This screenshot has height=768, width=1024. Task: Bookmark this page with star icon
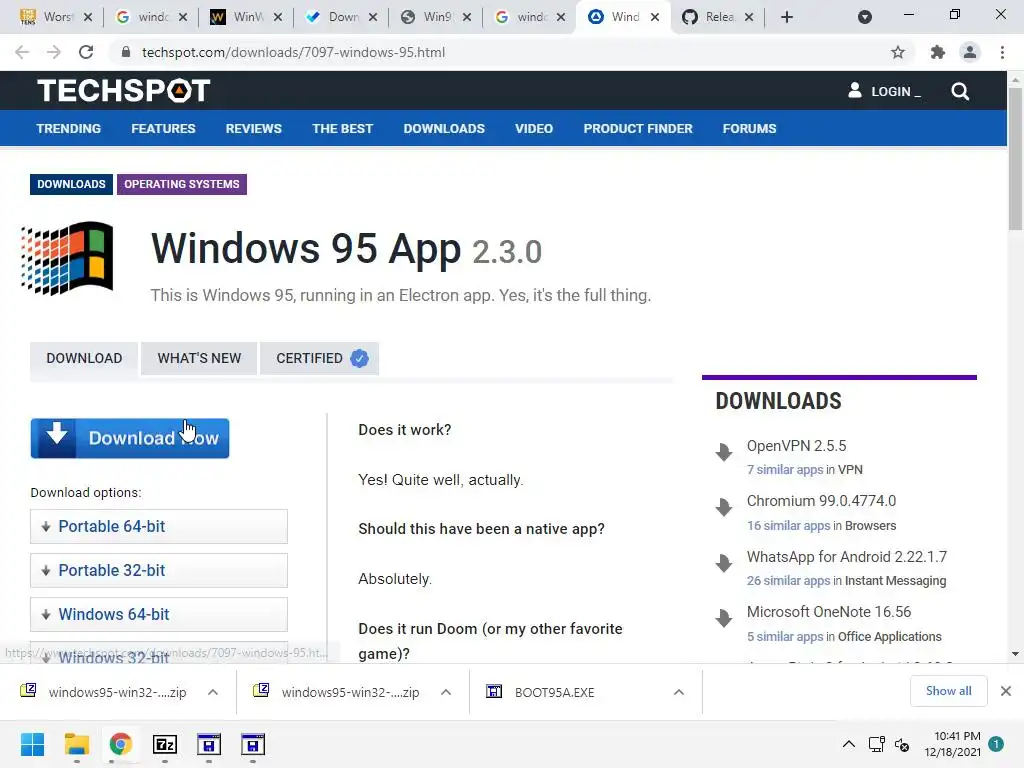coord(898,52)
